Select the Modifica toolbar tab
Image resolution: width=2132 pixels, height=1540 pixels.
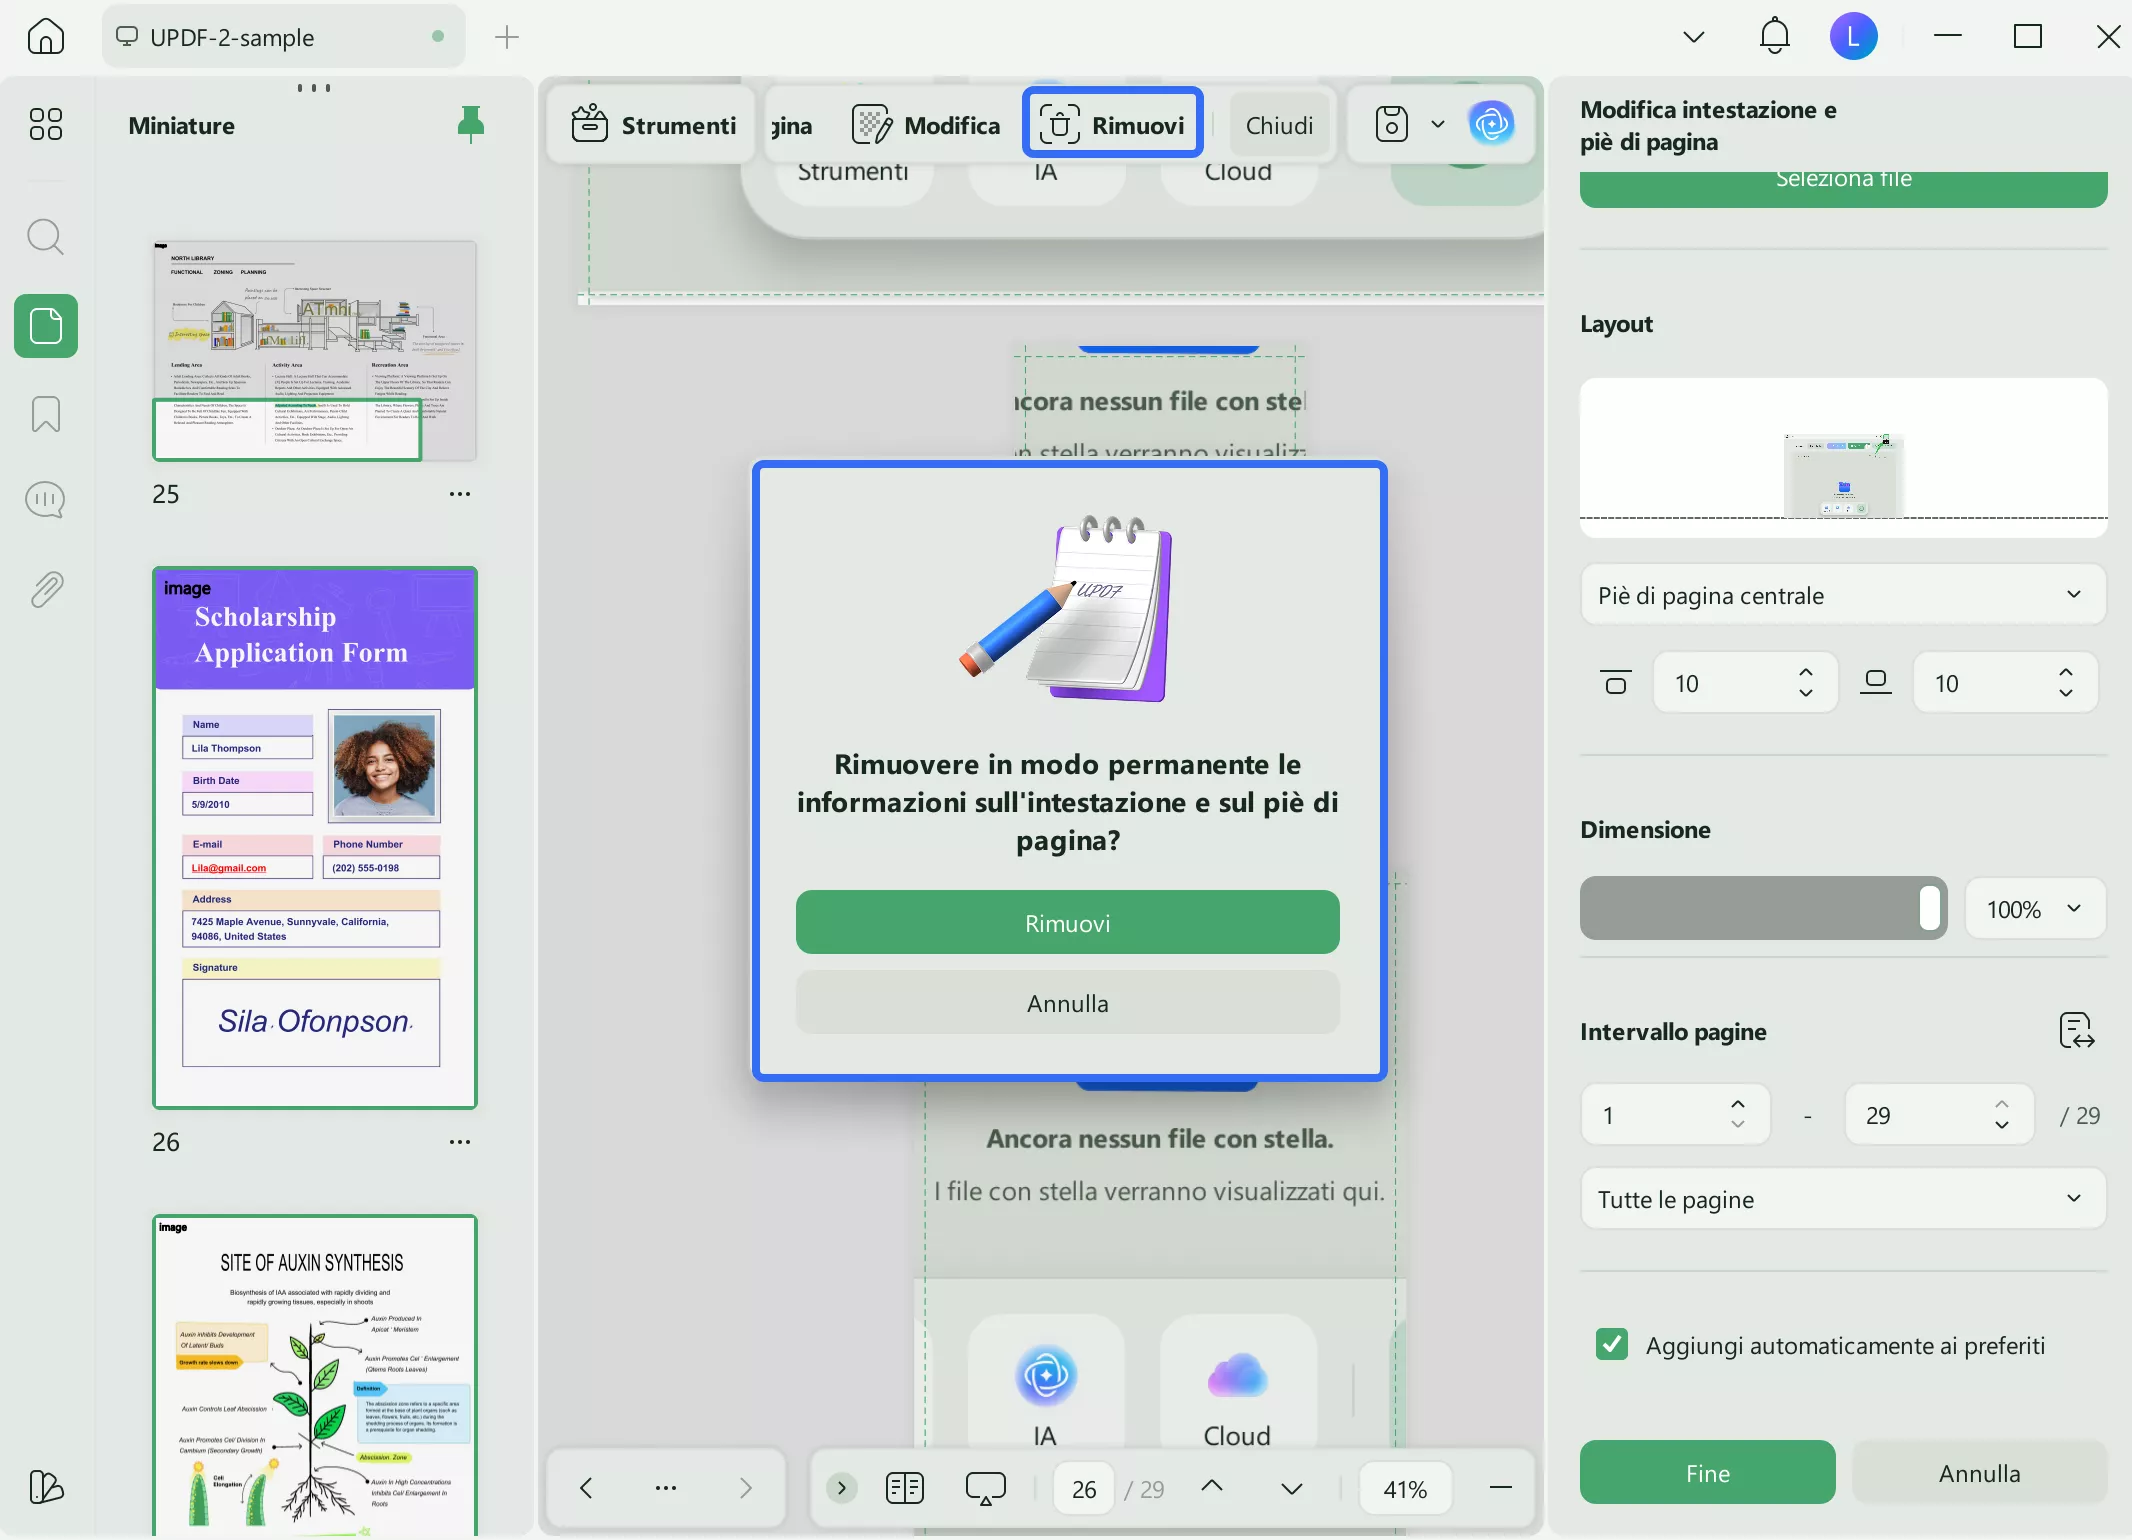[x=926, y=125]
